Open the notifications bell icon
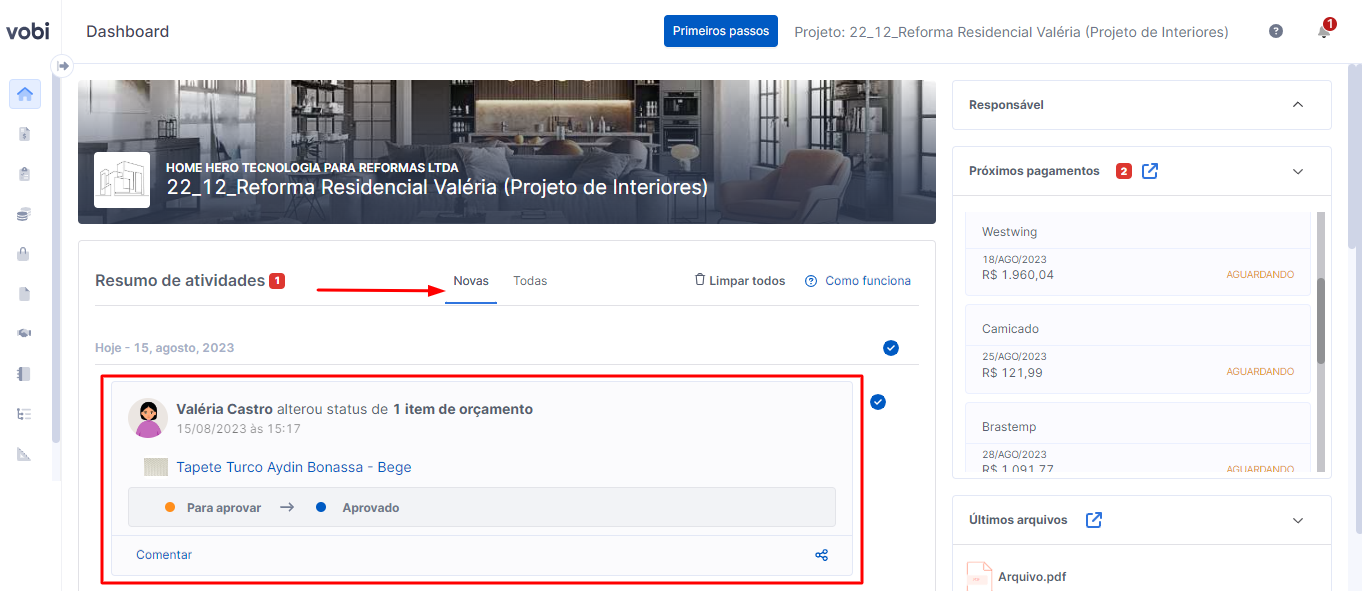The height and width of the screenshot is (591, 1362). click(x=1324, y=31)
